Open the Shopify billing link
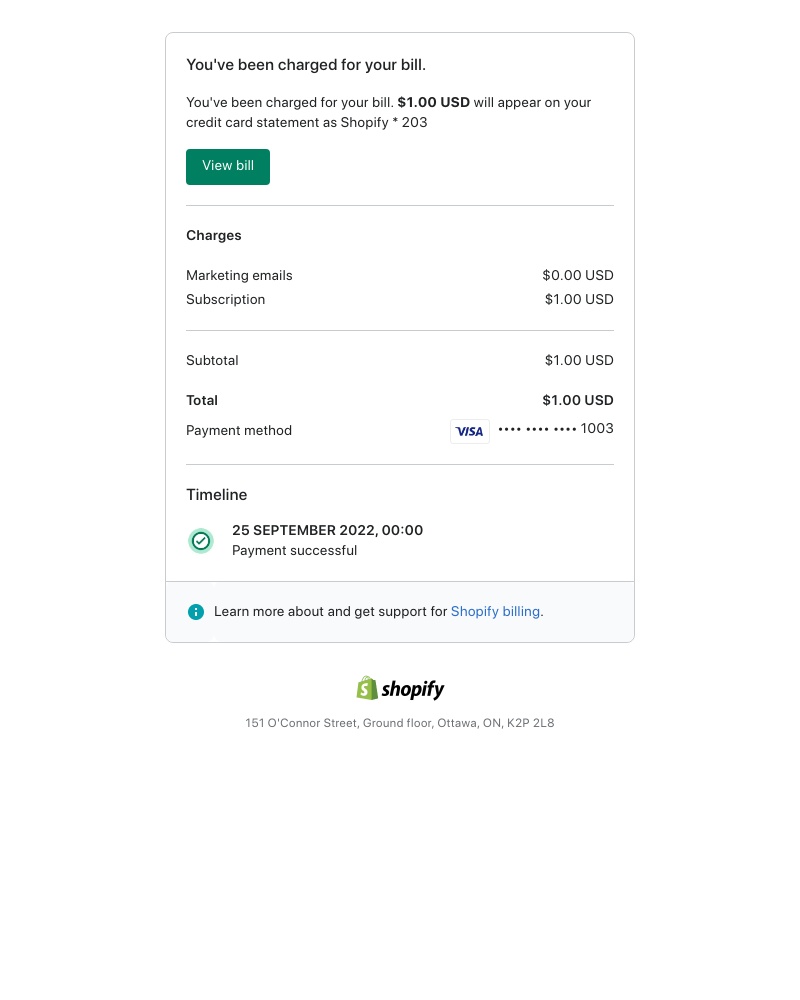 pos(495,611)
